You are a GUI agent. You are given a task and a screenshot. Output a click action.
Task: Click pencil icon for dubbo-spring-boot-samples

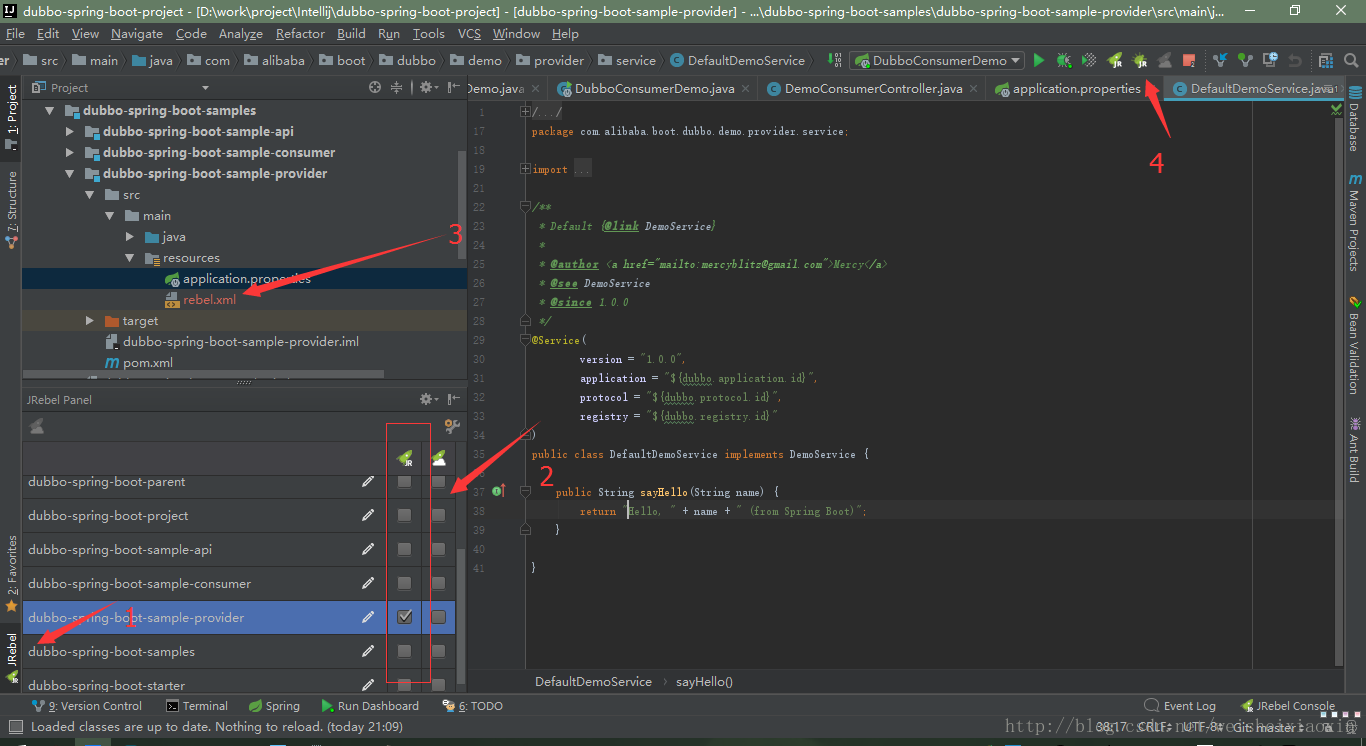pos(369,652)
